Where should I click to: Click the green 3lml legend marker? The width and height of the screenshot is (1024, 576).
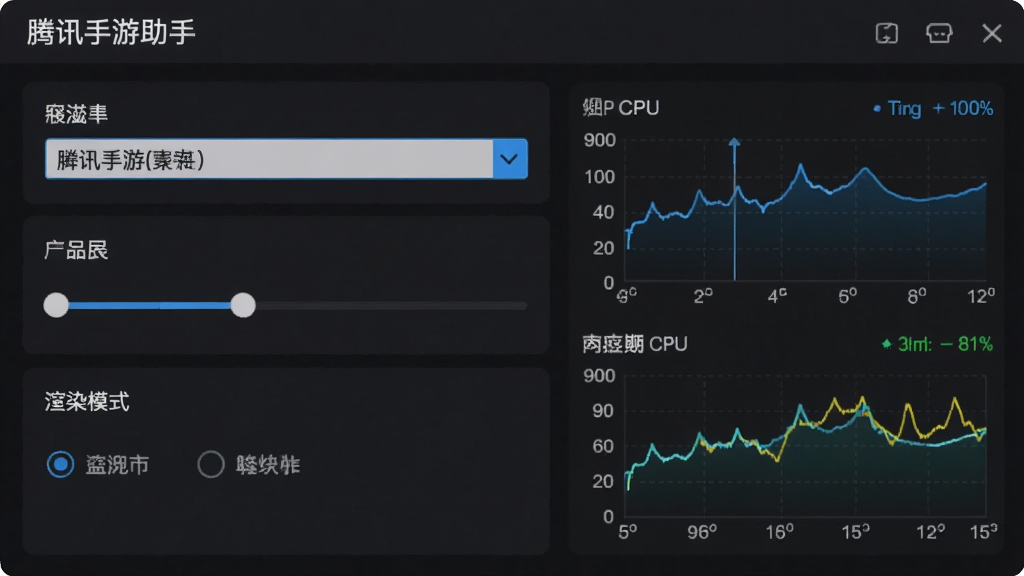click(x=886, y=344)
